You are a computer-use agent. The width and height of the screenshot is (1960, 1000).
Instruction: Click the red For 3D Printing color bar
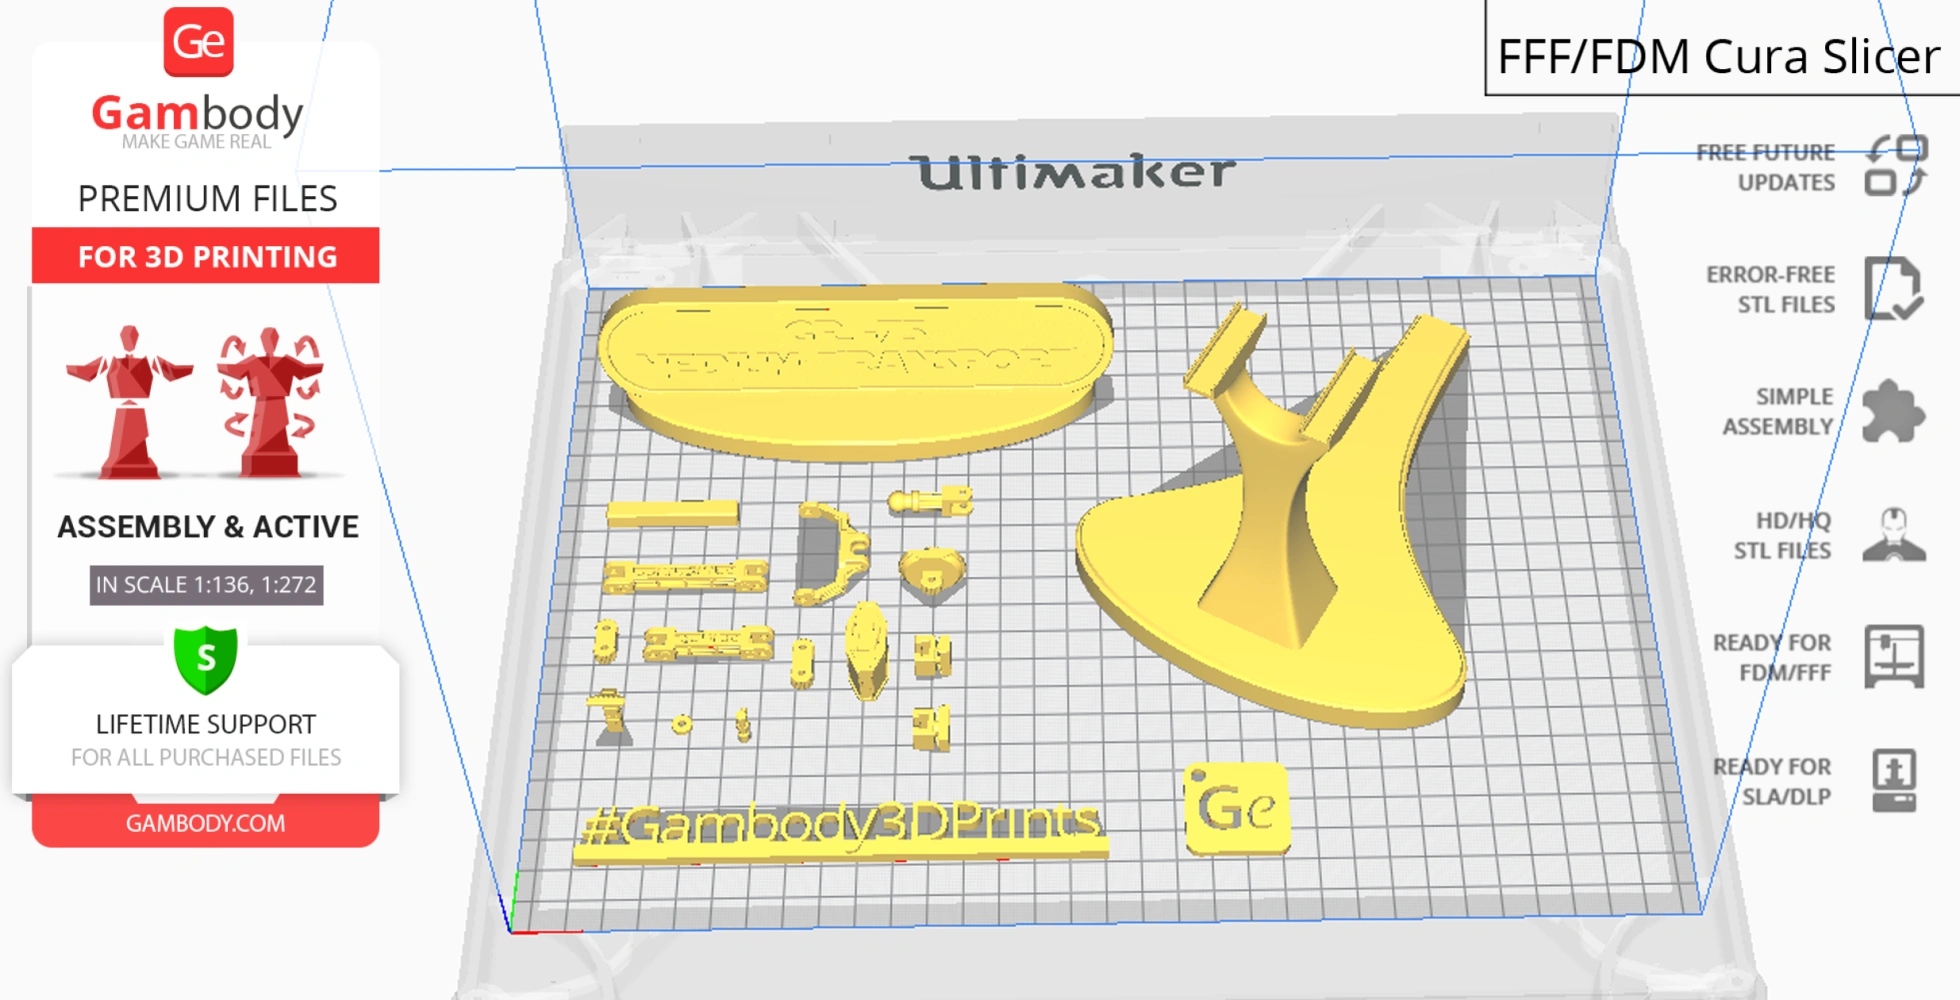pyautogui.click(x=205, y=256)
